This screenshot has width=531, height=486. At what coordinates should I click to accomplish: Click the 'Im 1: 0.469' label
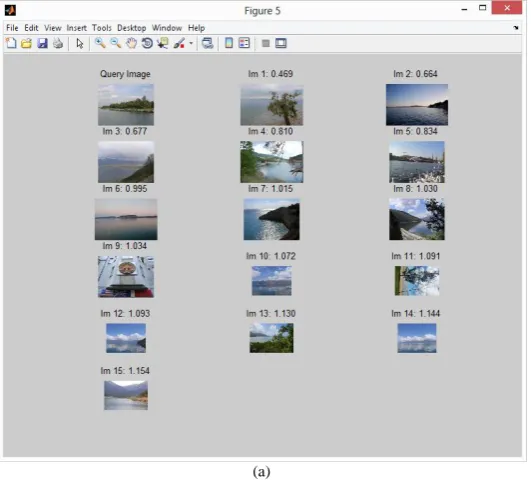271,74
